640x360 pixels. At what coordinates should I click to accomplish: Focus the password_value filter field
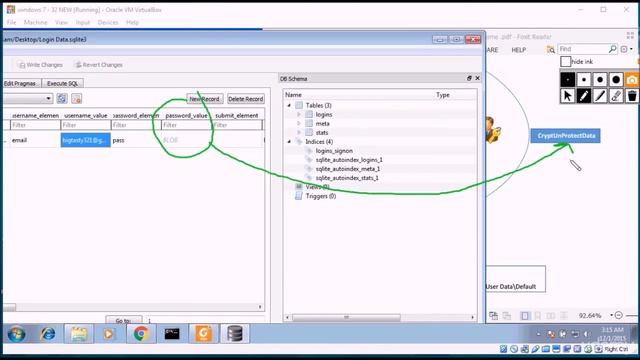[x=186, y=125]
